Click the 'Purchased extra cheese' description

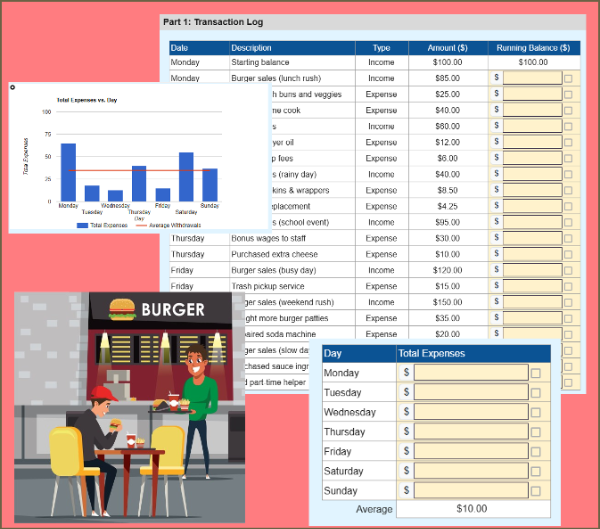point(274,255)
